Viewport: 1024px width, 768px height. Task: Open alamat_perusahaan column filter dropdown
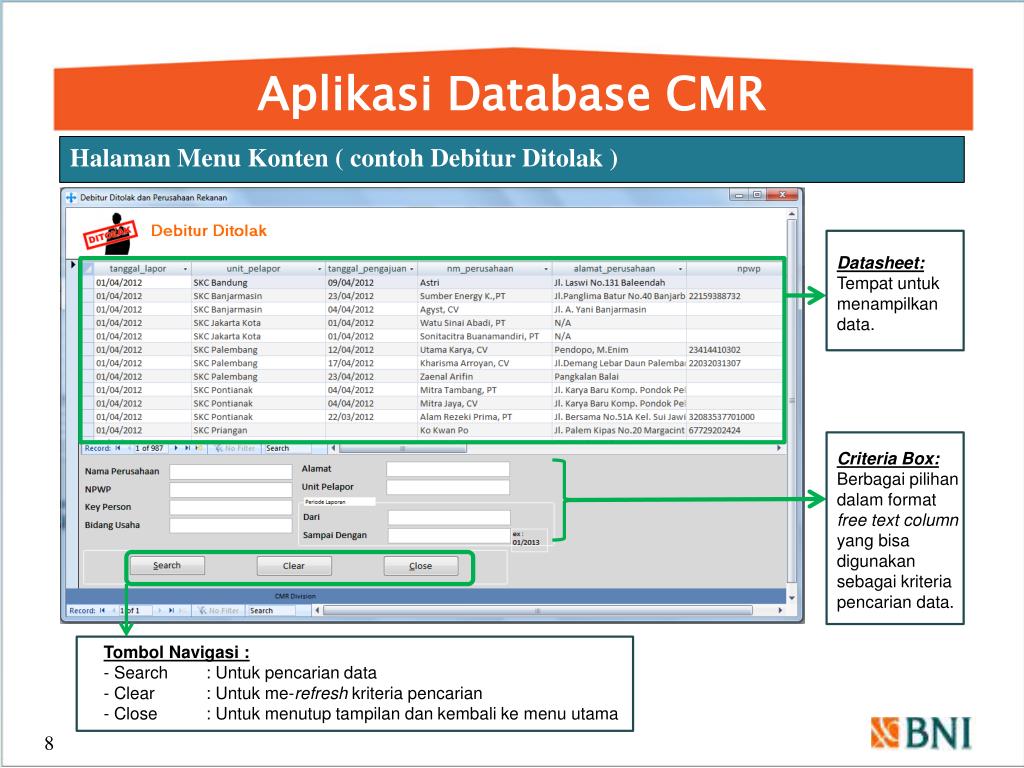680,269
